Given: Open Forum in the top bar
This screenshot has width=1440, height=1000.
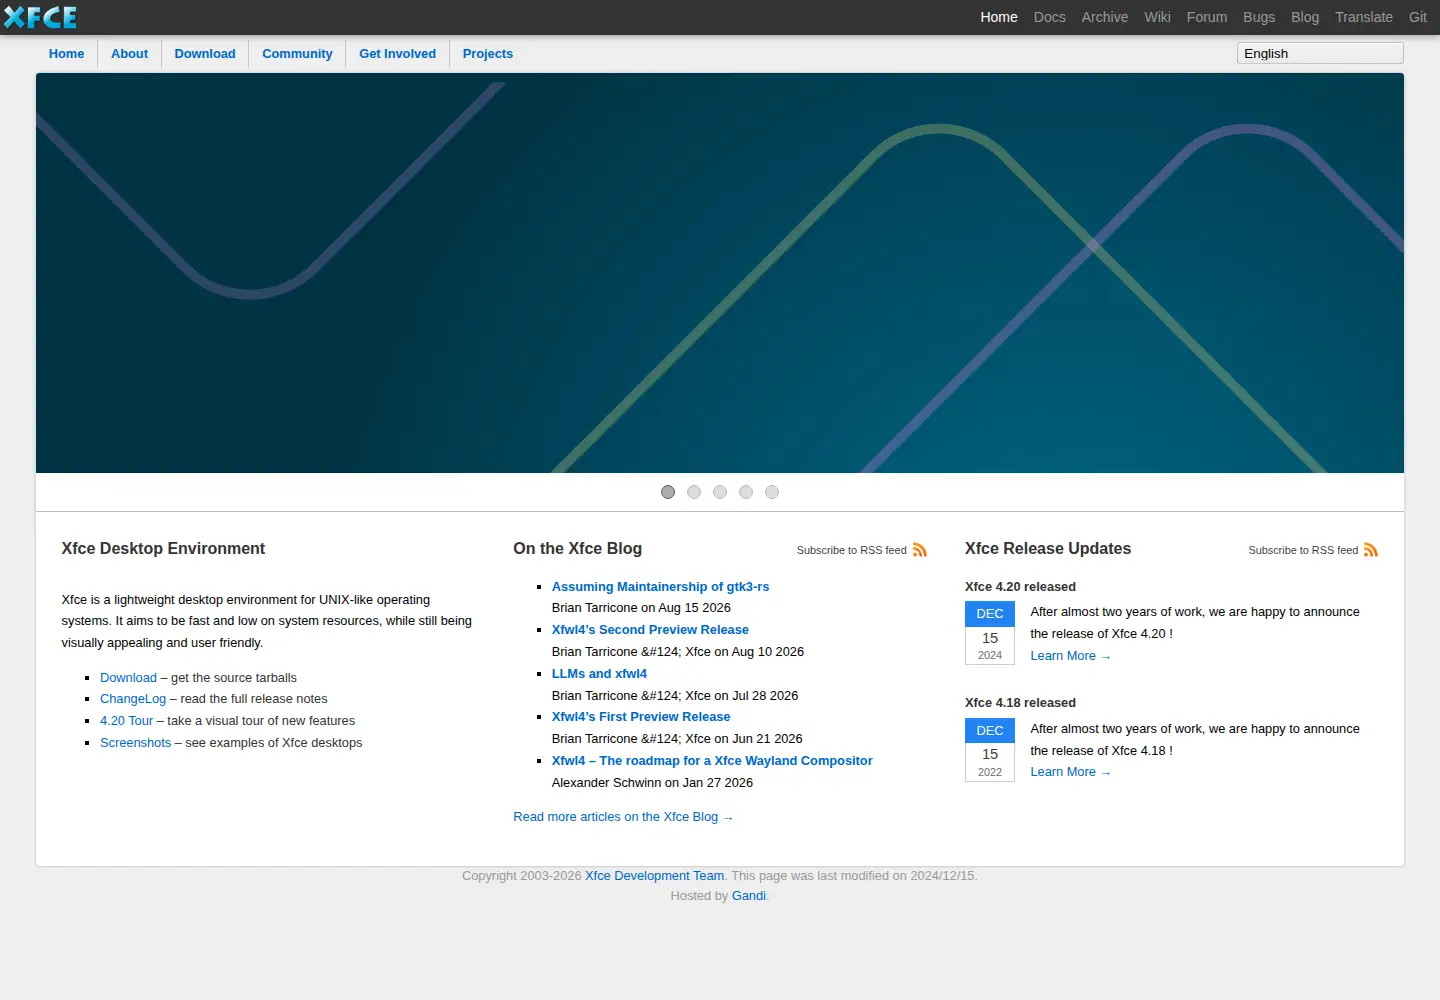Looking at the screenshot, I should tap(1207, 17).
